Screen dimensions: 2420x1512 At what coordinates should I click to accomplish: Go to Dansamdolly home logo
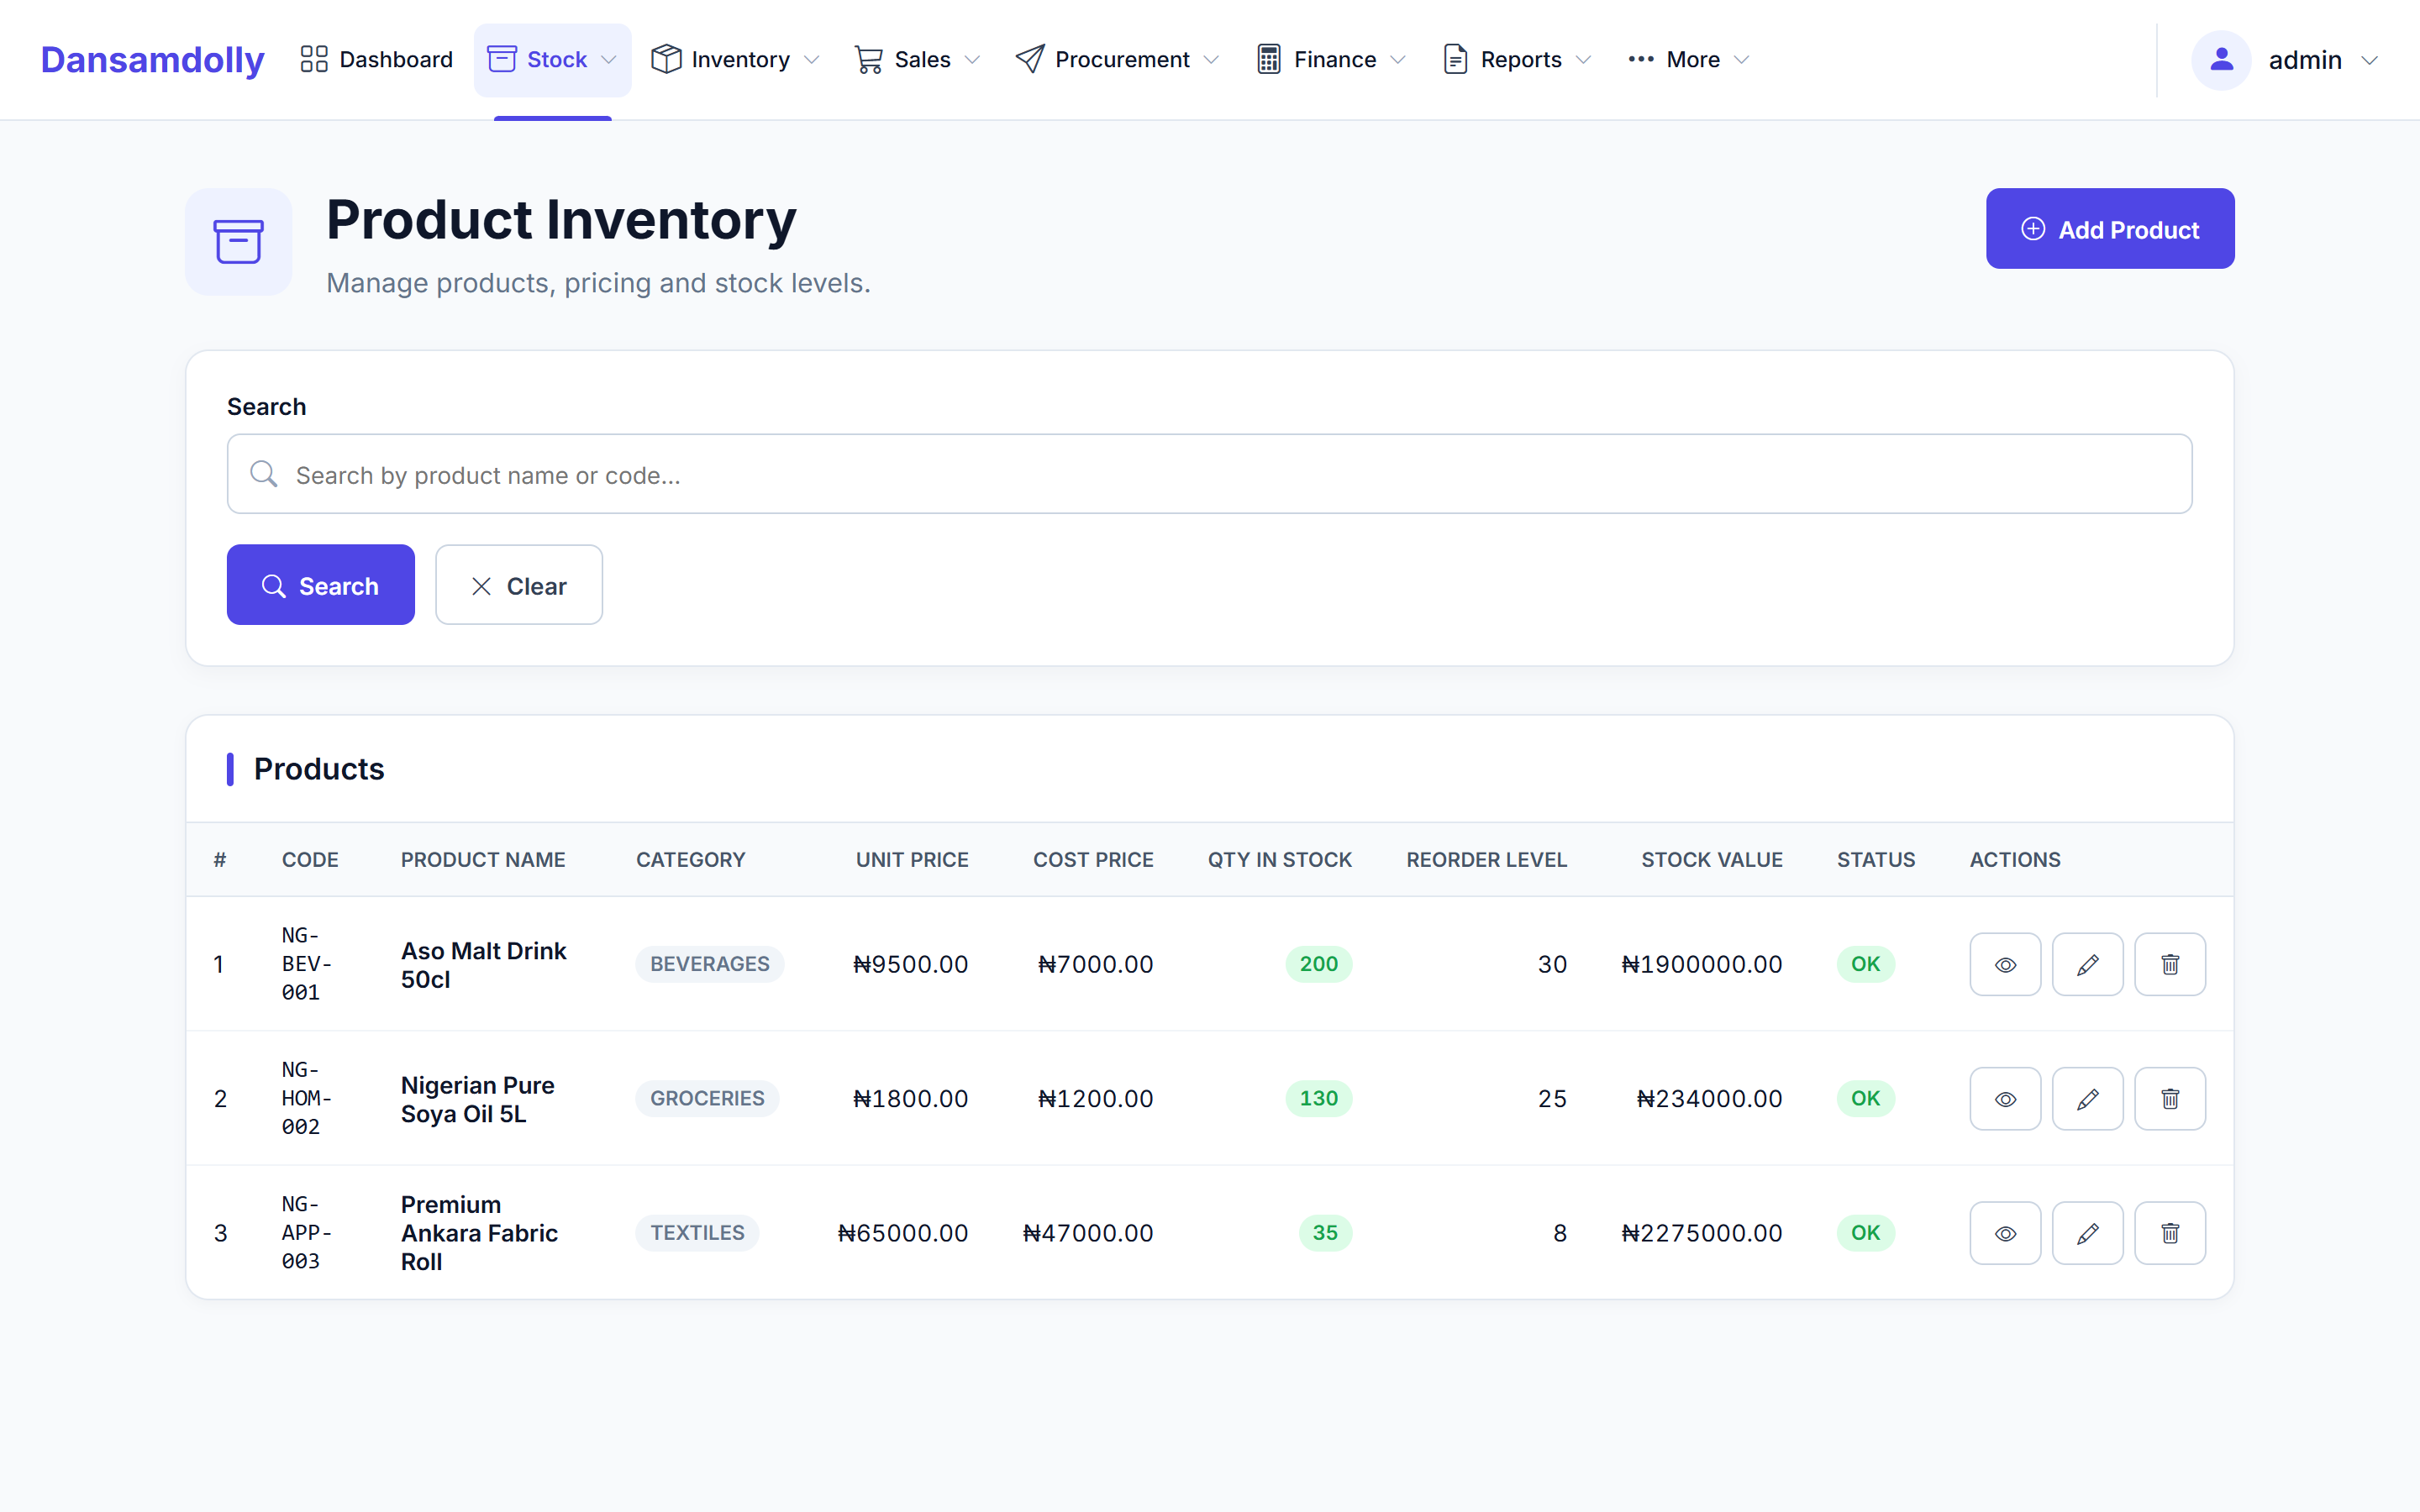point(153,60)
